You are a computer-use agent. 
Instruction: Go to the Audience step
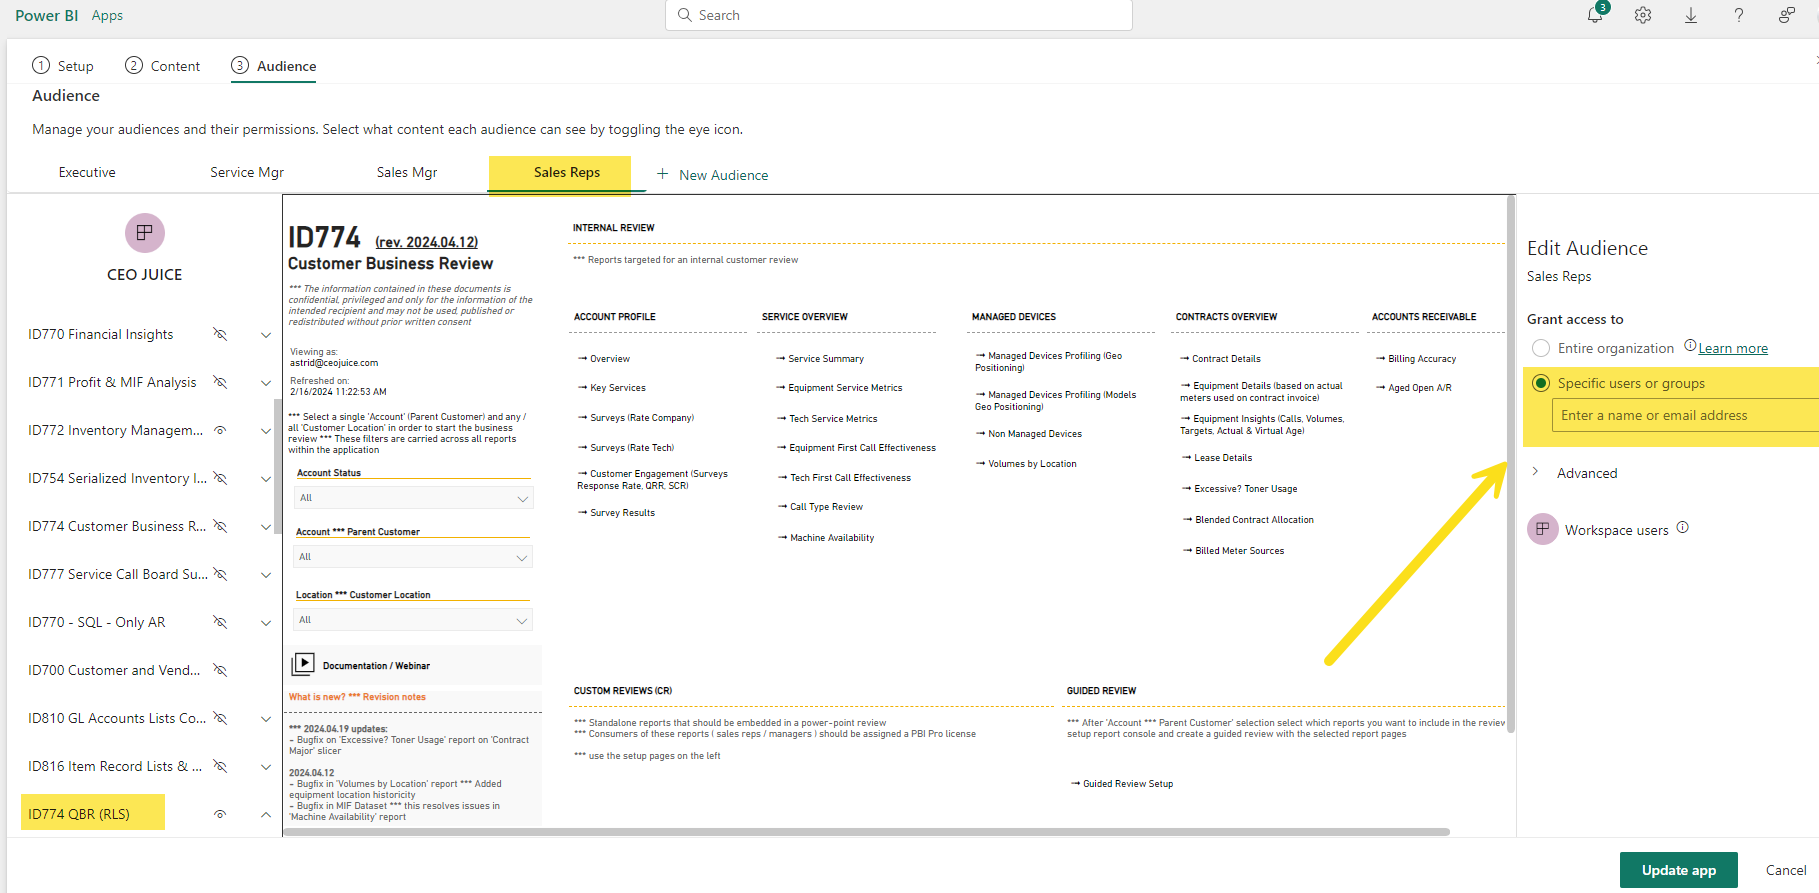(x=274, y=66)
